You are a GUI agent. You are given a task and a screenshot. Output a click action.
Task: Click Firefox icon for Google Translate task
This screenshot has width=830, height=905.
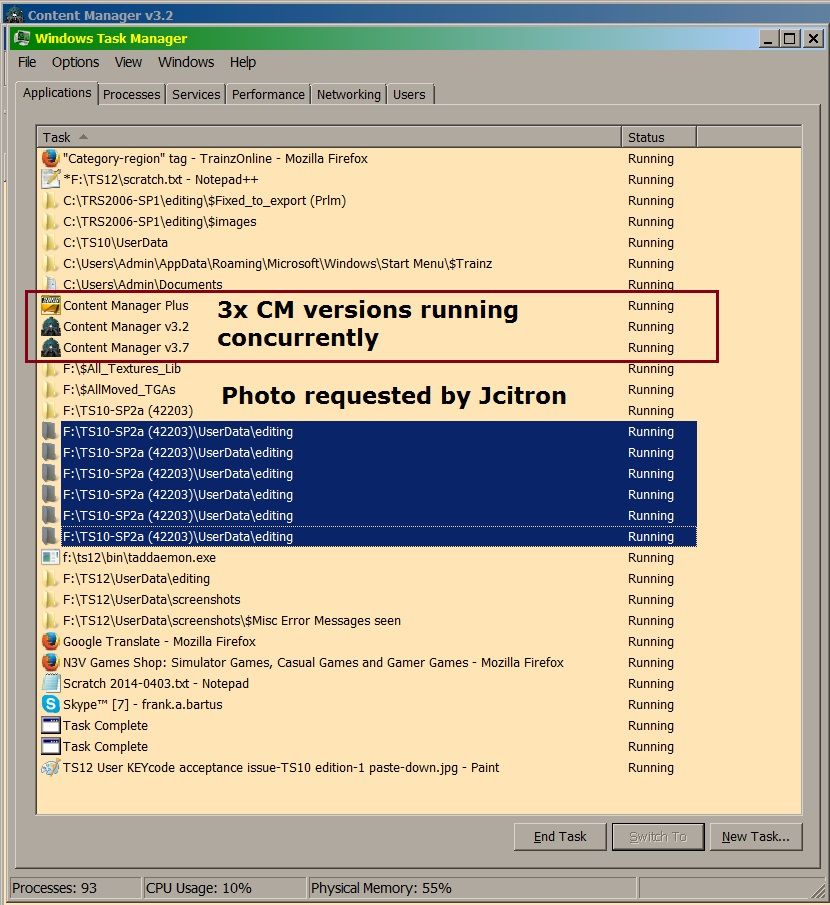[51, 641]
